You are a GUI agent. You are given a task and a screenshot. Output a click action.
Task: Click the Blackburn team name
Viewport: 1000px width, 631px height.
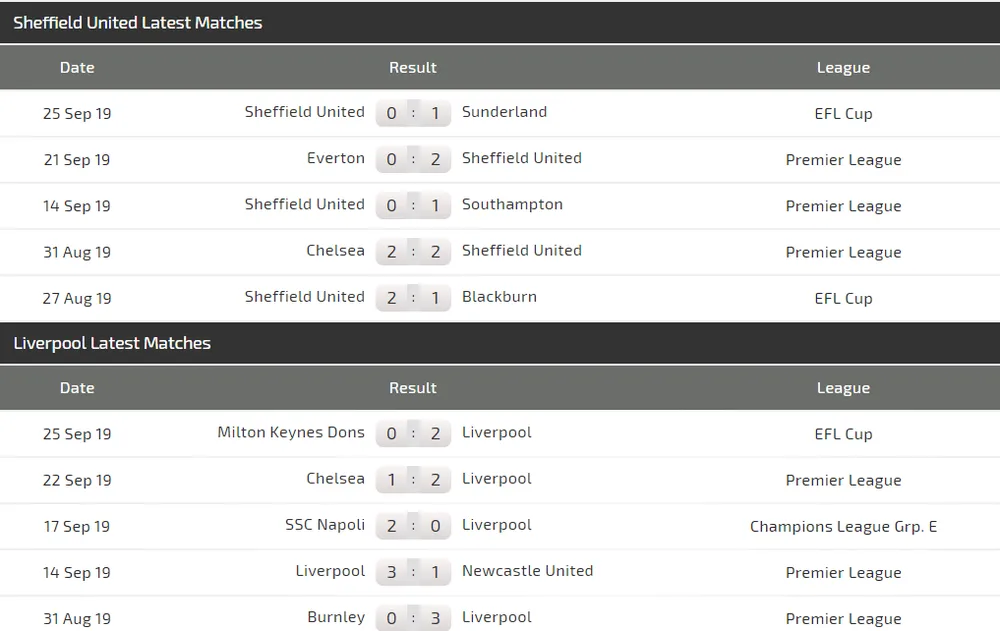[x=499, y=296]
